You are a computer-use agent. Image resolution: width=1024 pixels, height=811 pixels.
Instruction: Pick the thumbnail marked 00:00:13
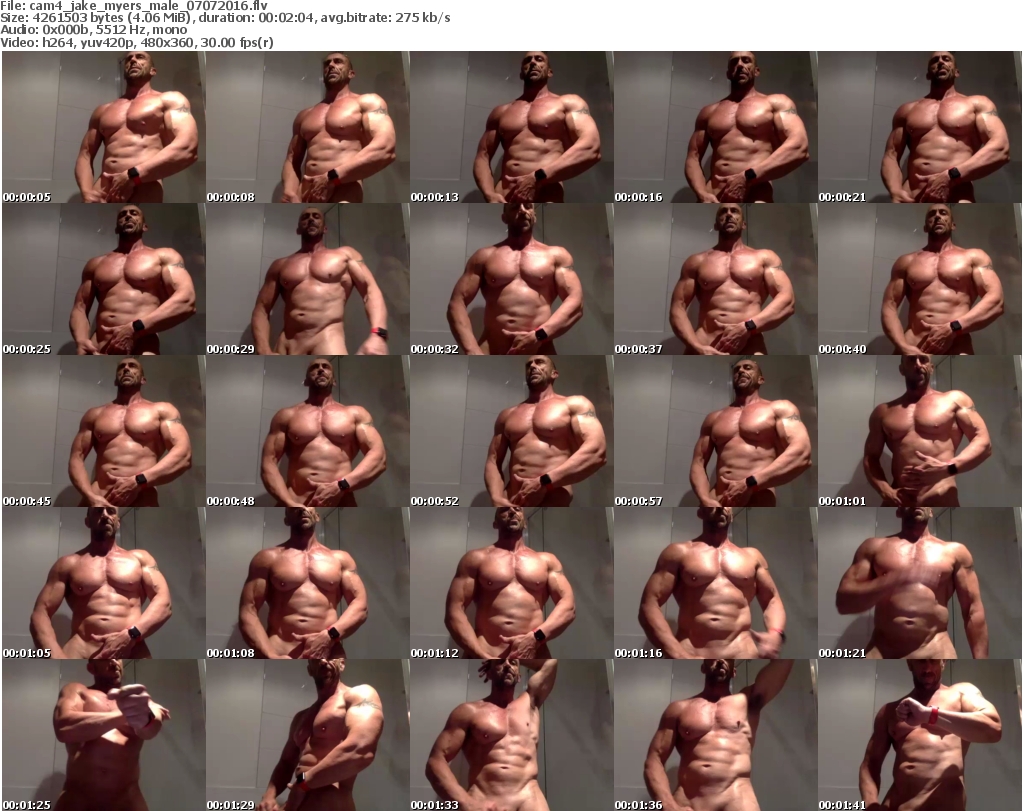(511, 127)
